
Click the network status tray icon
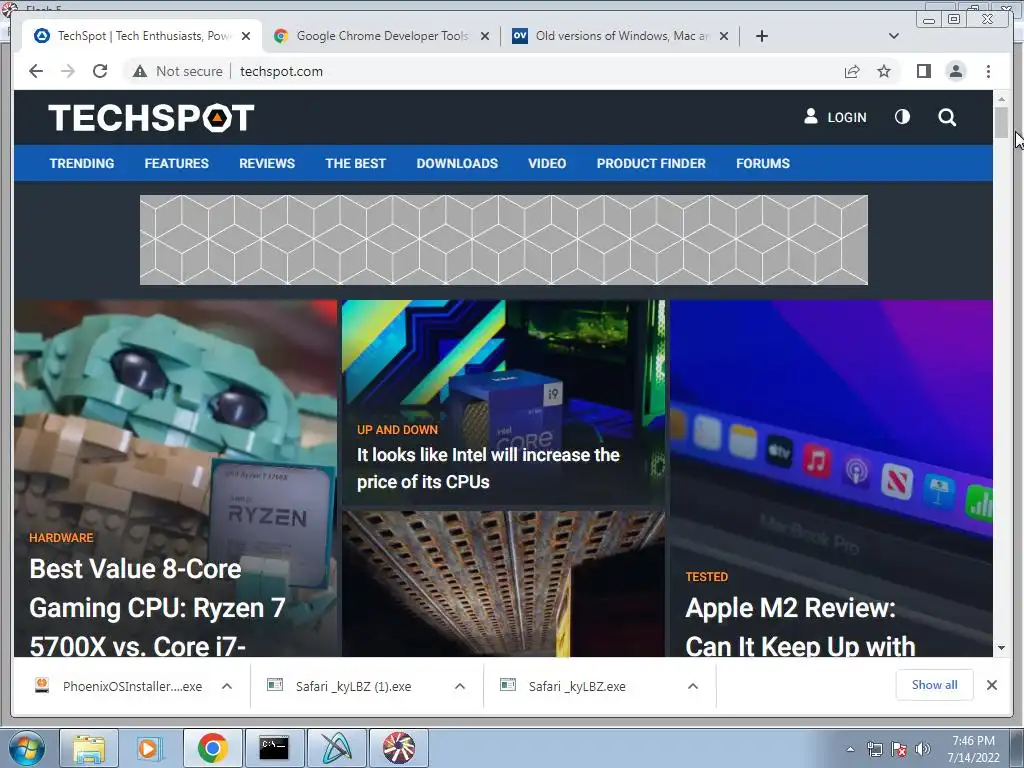[874, 749]
